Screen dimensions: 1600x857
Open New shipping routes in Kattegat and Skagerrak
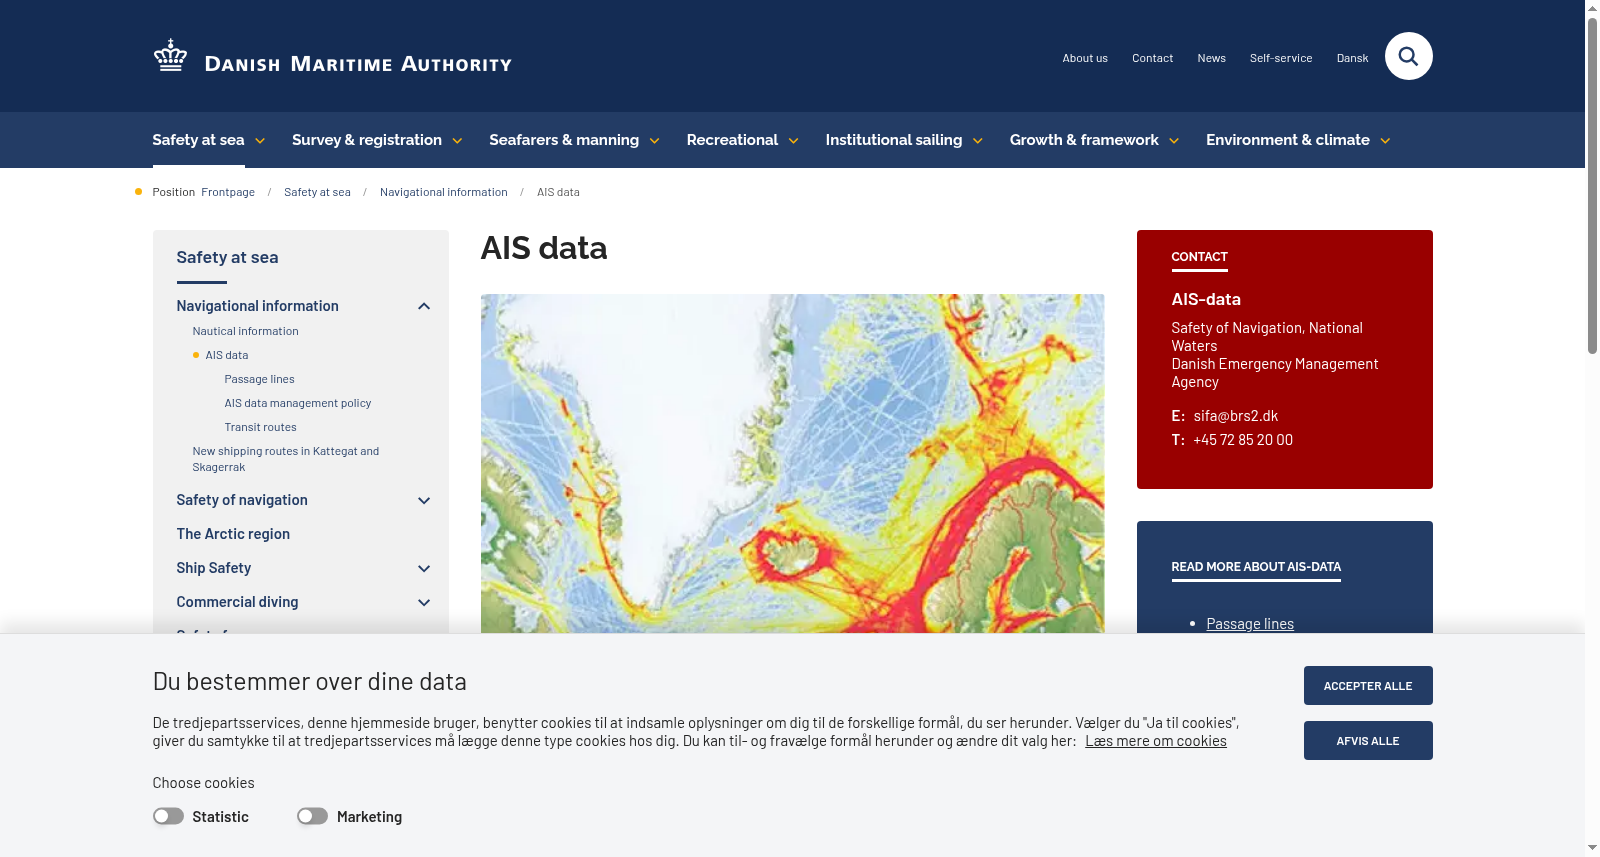(286, 459)
